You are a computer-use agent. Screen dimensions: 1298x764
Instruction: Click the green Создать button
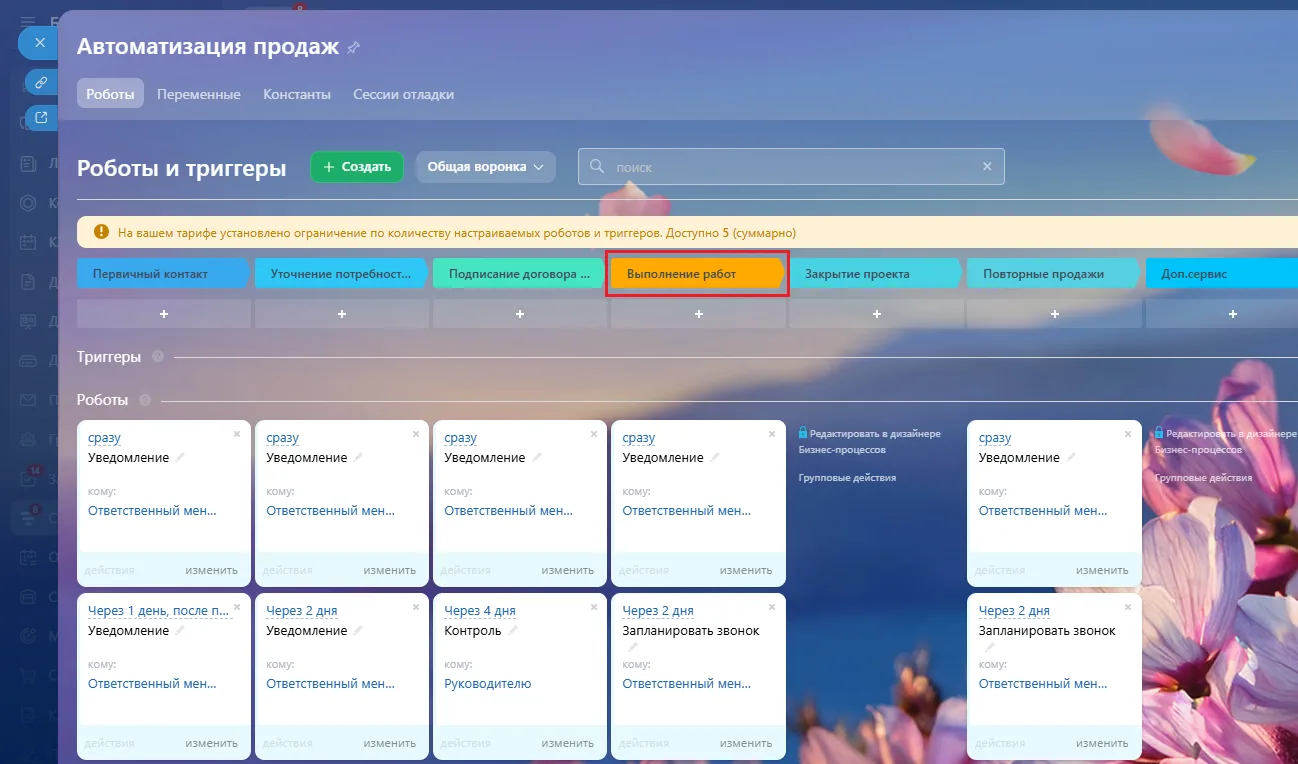(357, 167)
